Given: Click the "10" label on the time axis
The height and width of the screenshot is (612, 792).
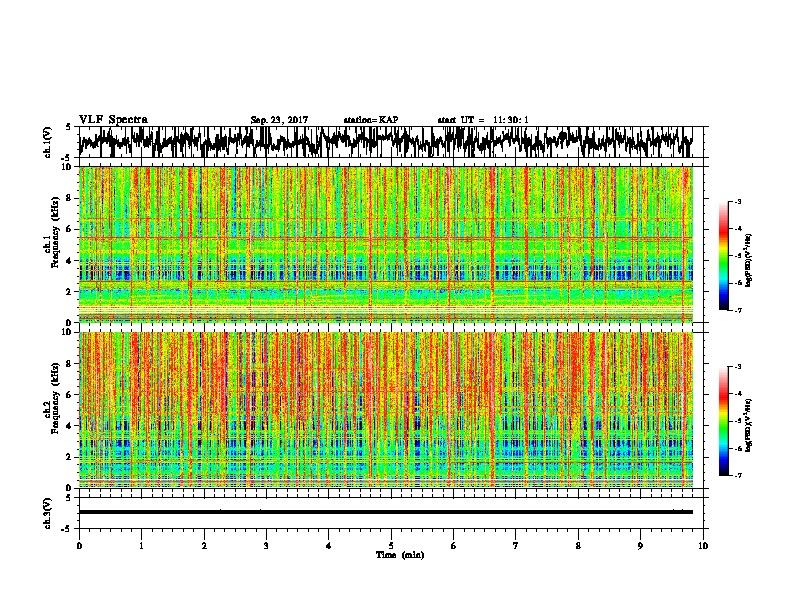Looking at the screenshot, I should click(x=703, y=546).
